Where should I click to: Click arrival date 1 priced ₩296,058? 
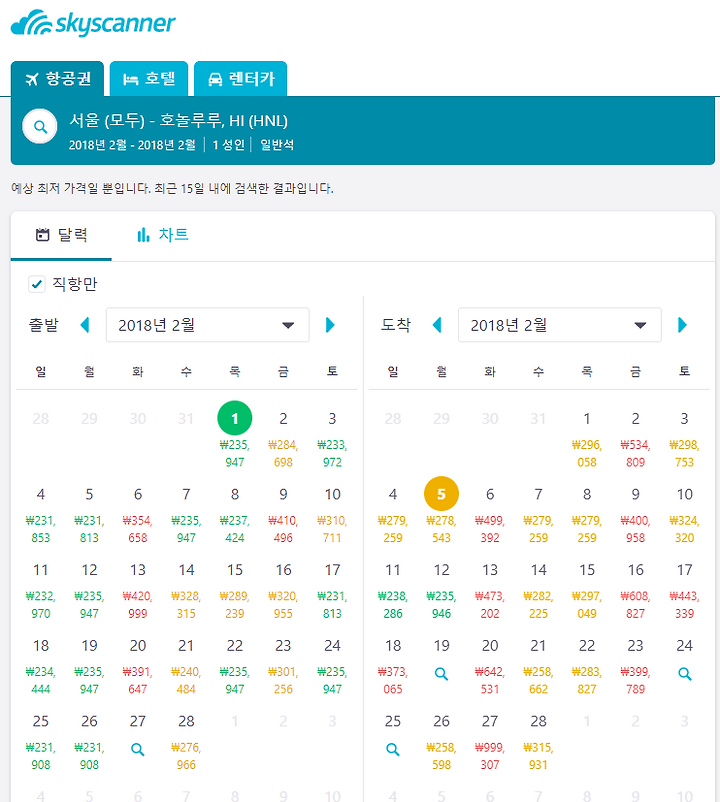(x=587, y=440)
